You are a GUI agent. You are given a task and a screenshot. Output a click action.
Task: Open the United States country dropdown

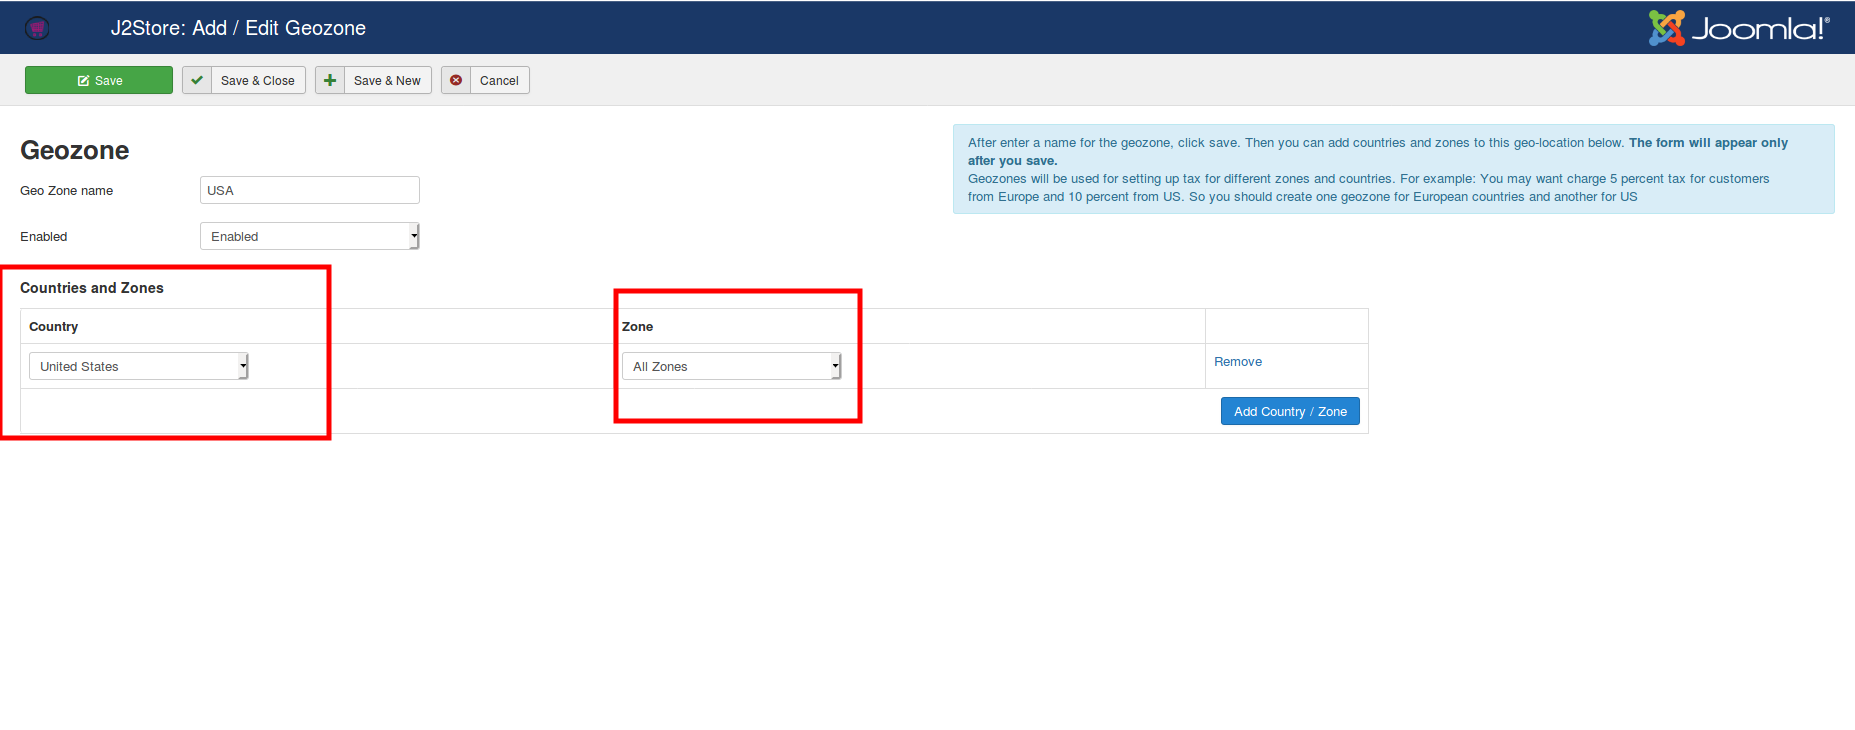tap(138, 366)
